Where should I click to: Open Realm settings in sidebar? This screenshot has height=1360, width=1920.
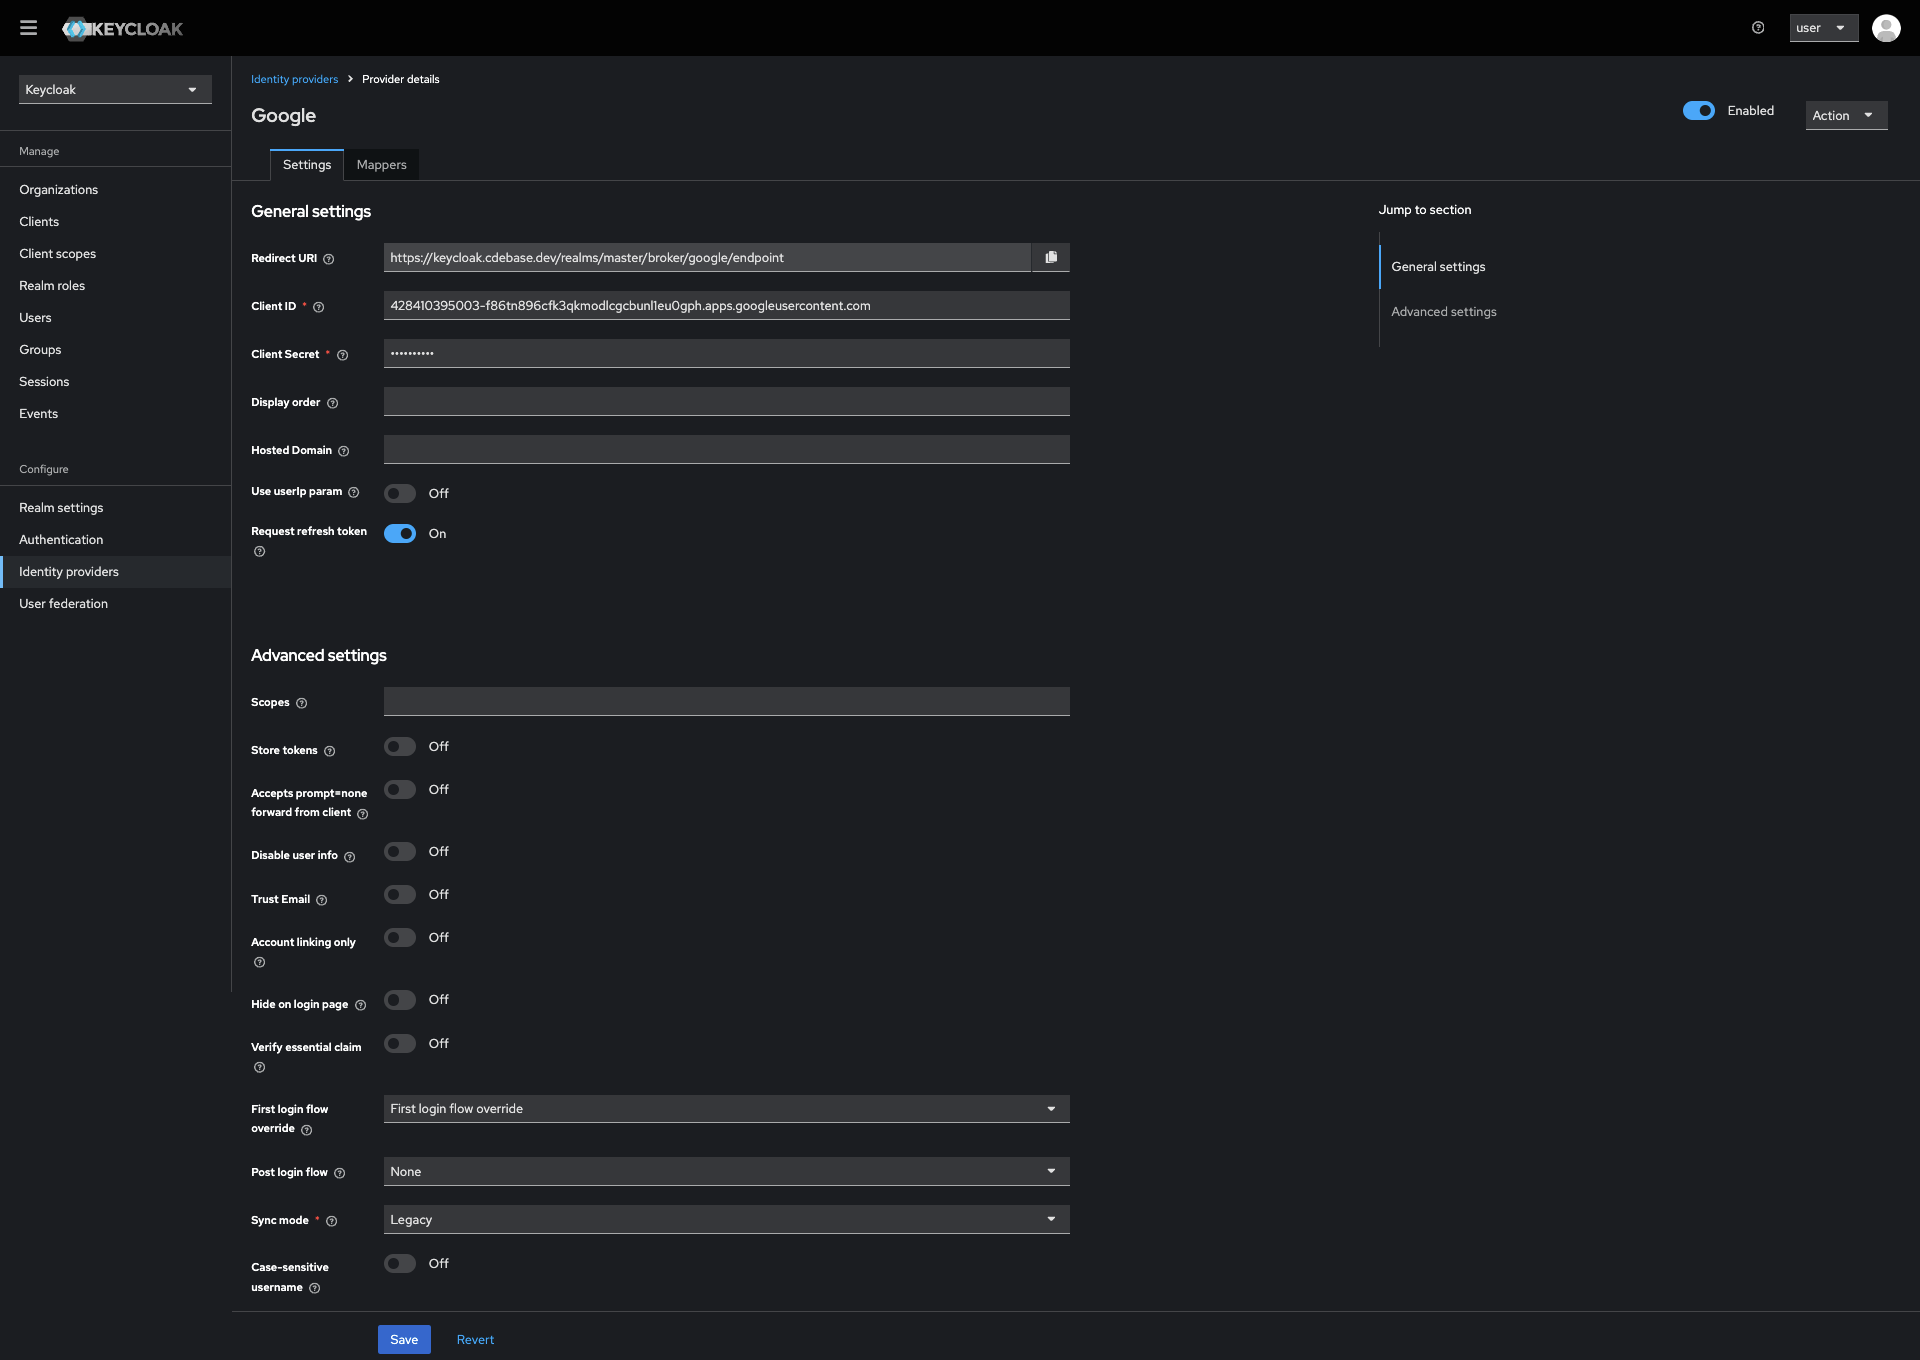tap(116, 507)
